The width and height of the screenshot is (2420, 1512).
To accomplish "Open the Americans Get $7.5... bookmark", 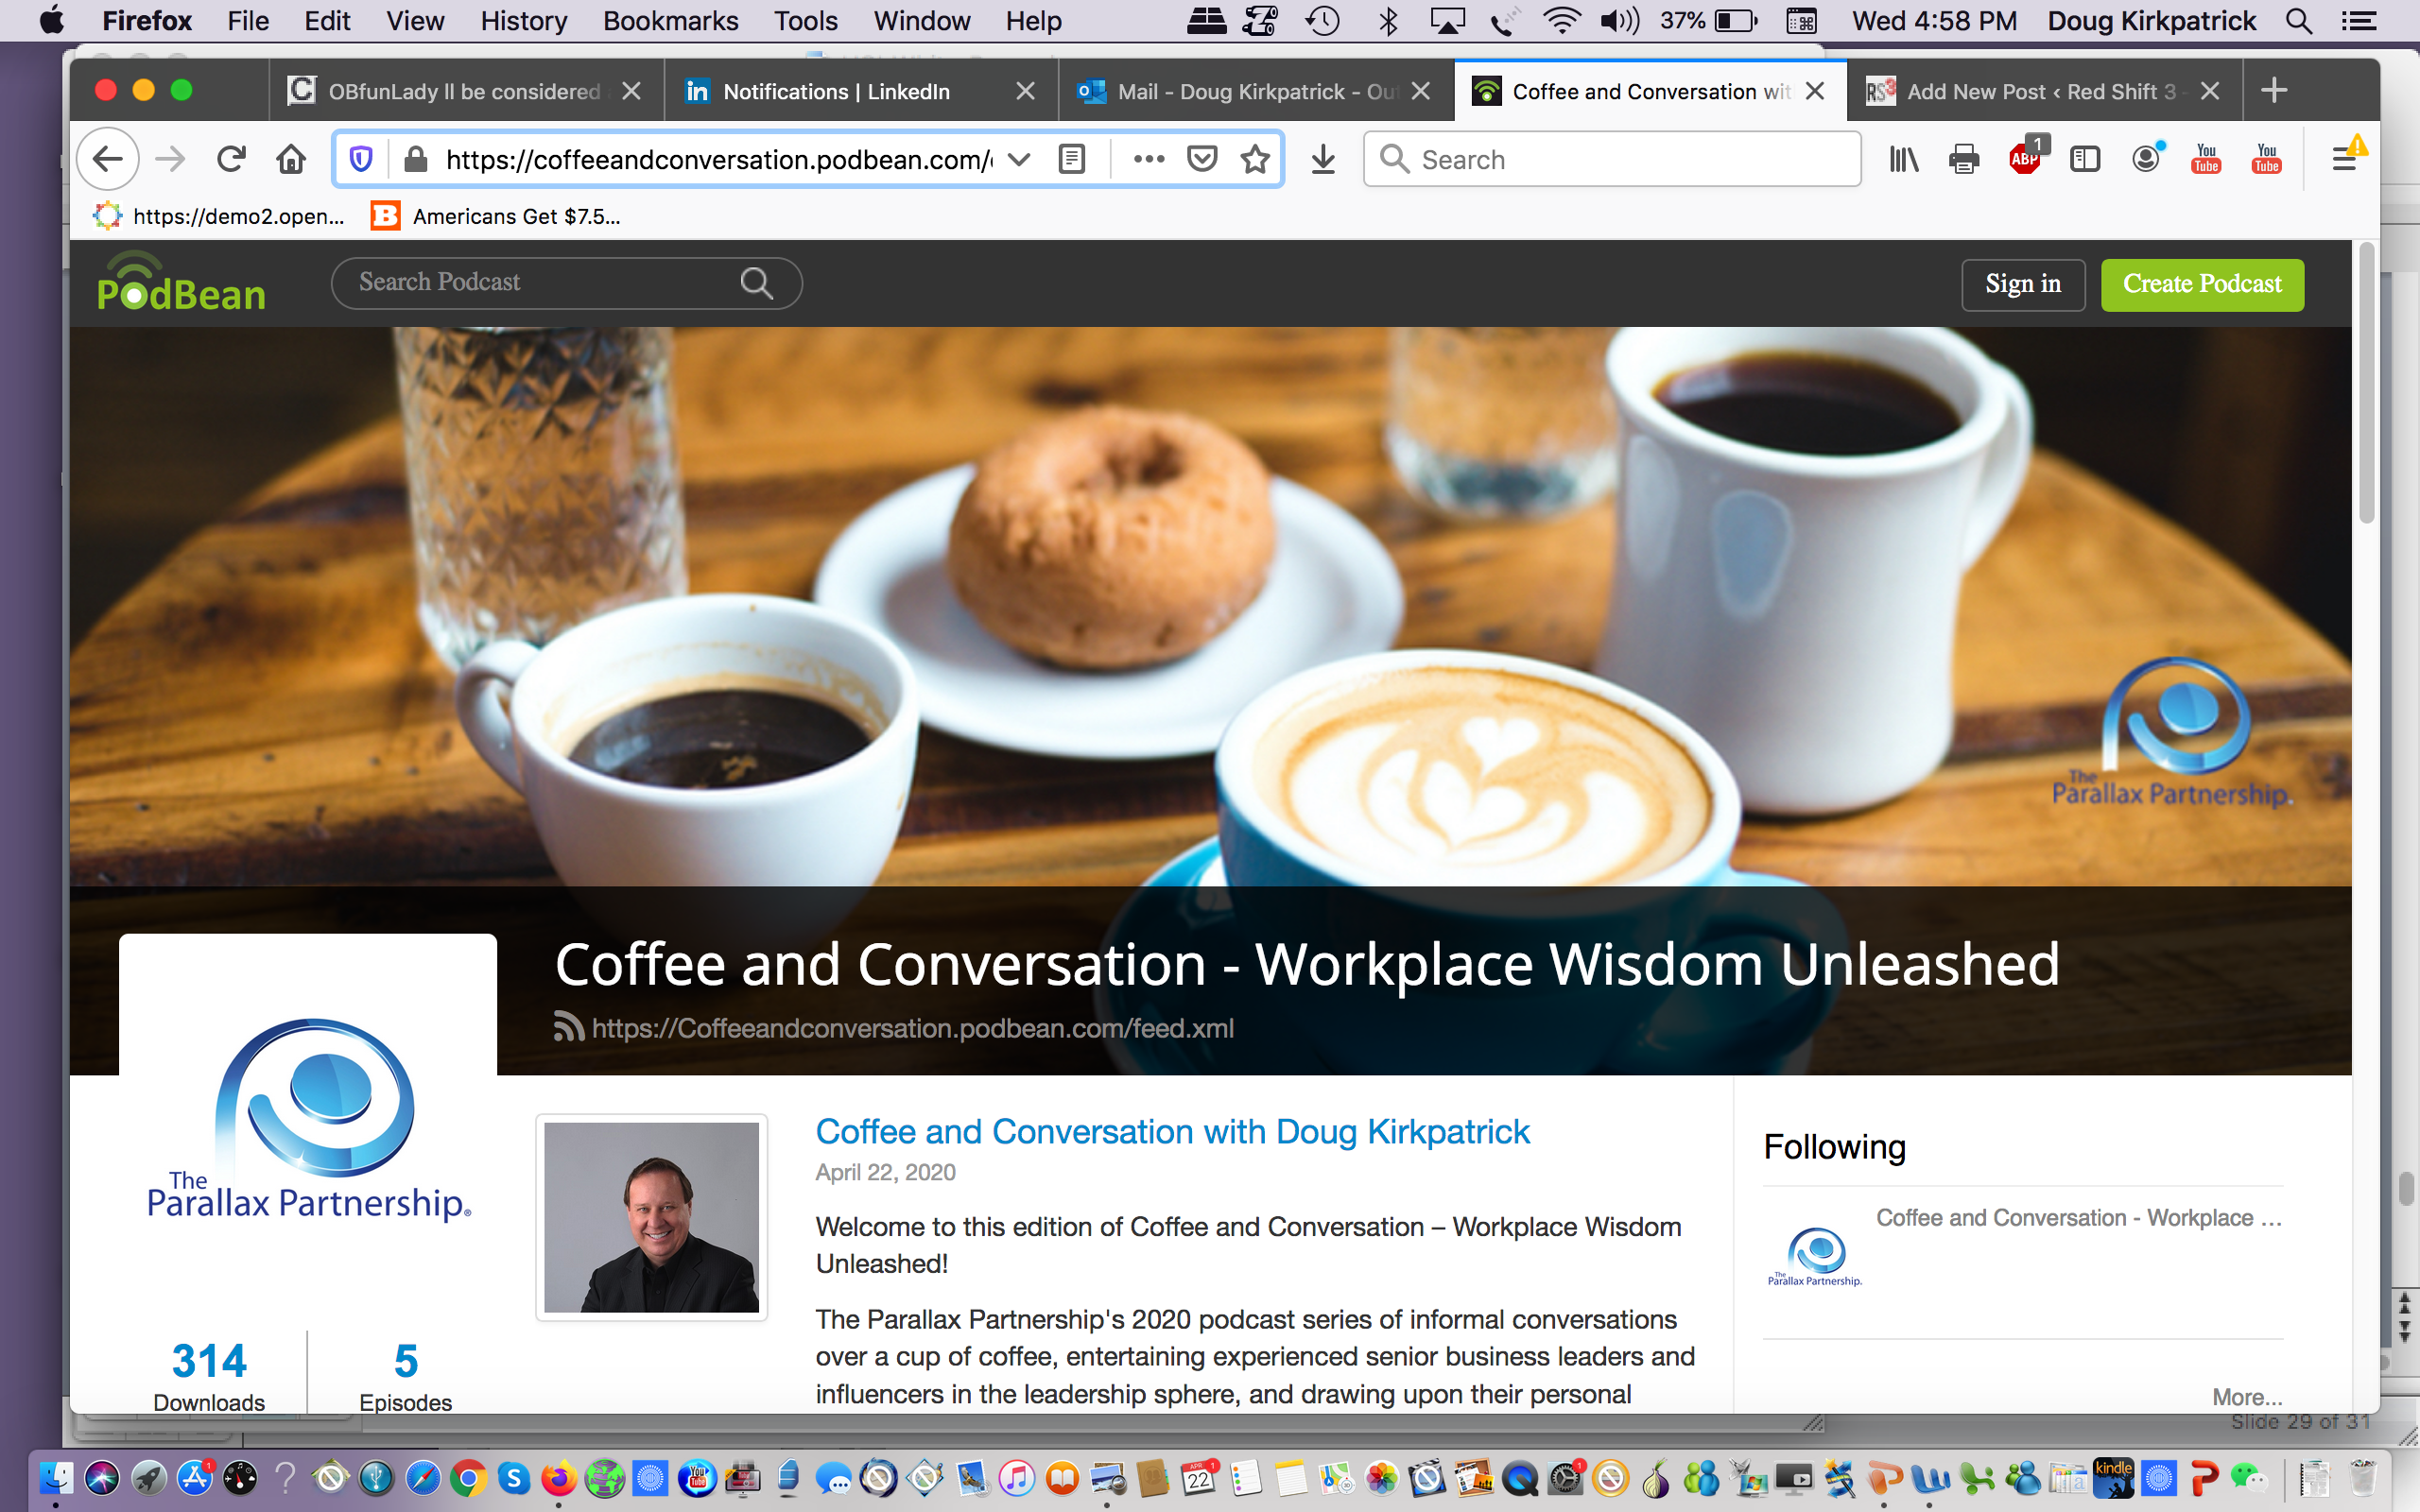I will [497, 216].
